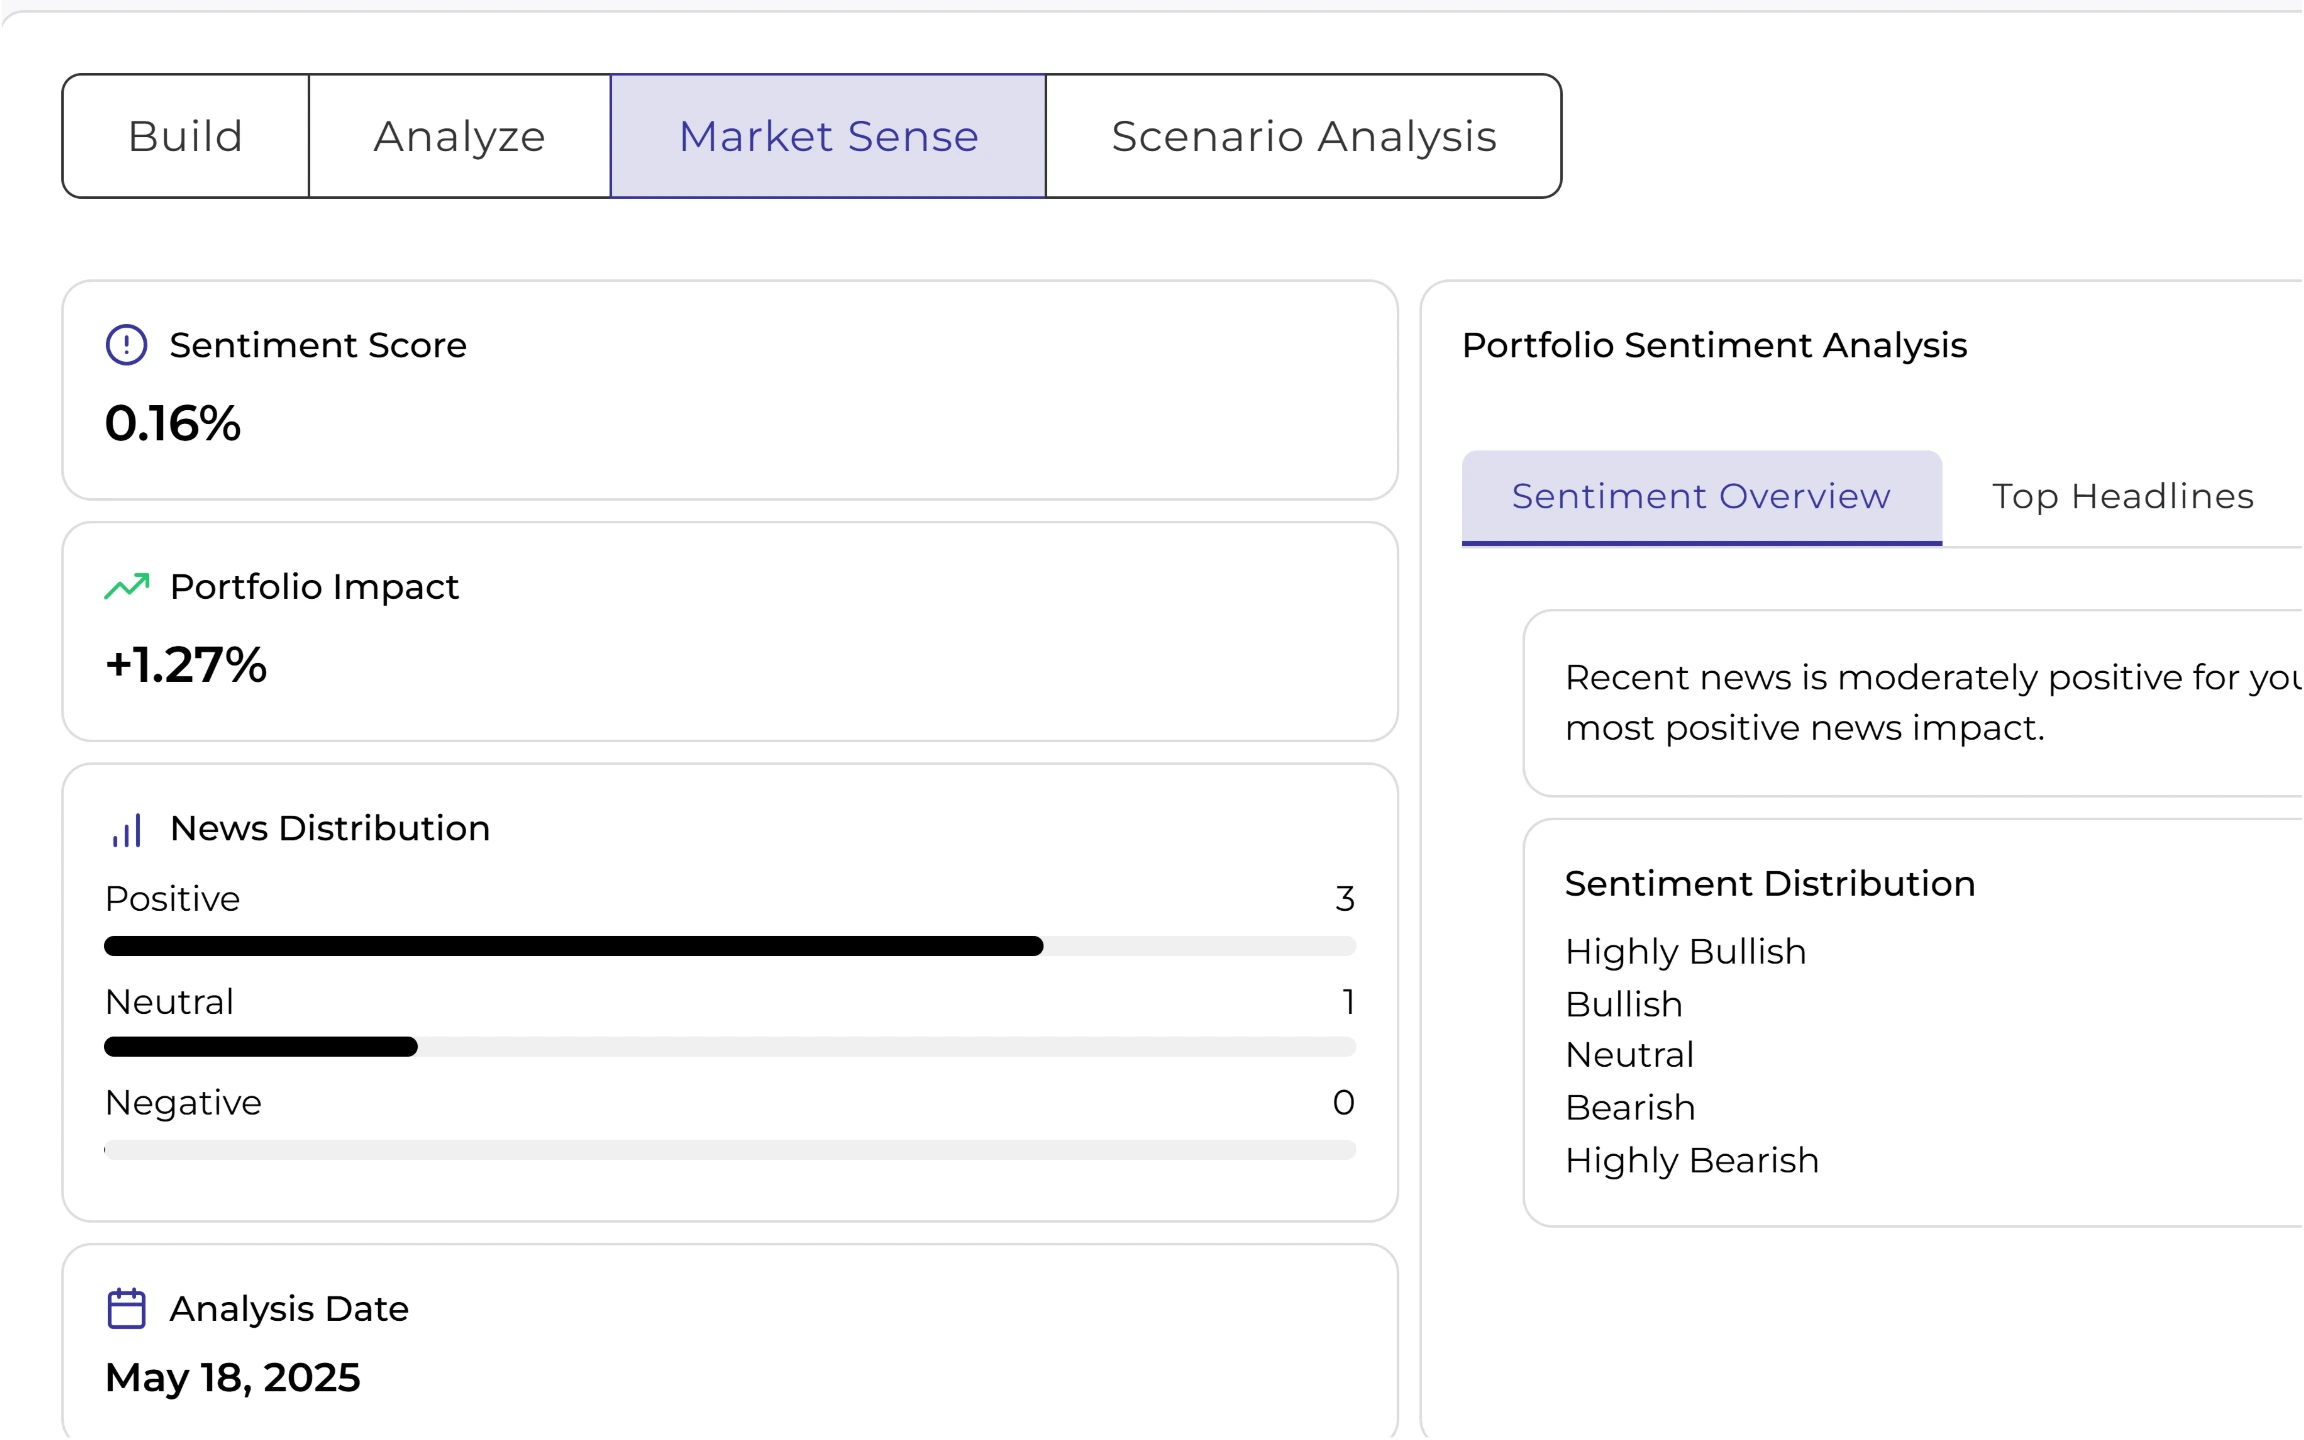Click the Analysis Date heading
The width and height of the screenshot is (2304, 1440).
(x=289, y=1309)
